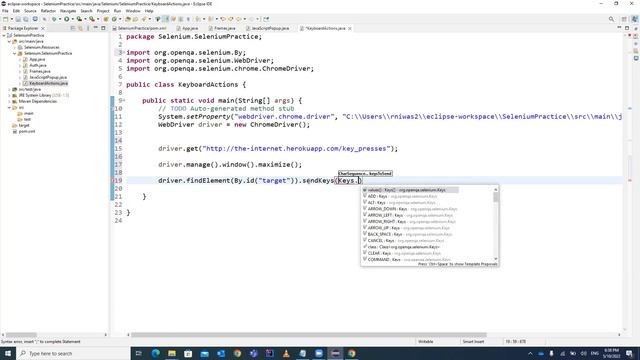Click the Java perspective icon at top right
Screen dimensions: 640x360
[x=634, y=19]
